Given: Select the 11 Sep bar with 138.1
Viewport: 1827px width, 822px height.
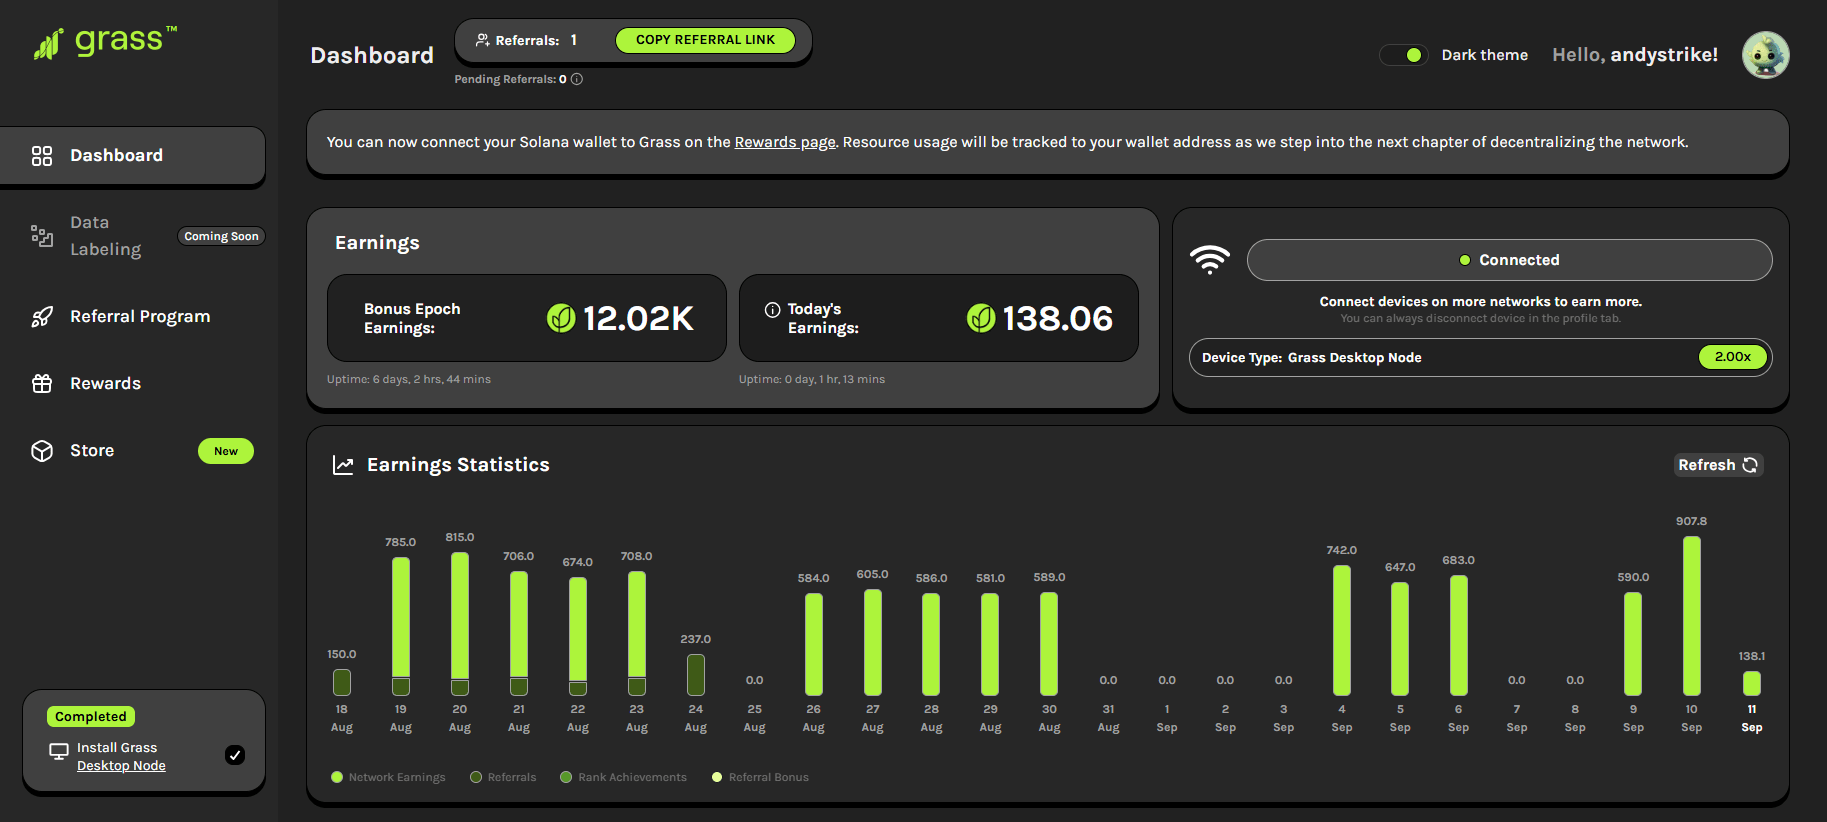Looking at the screenshot, I should (x=1751, y=684).
